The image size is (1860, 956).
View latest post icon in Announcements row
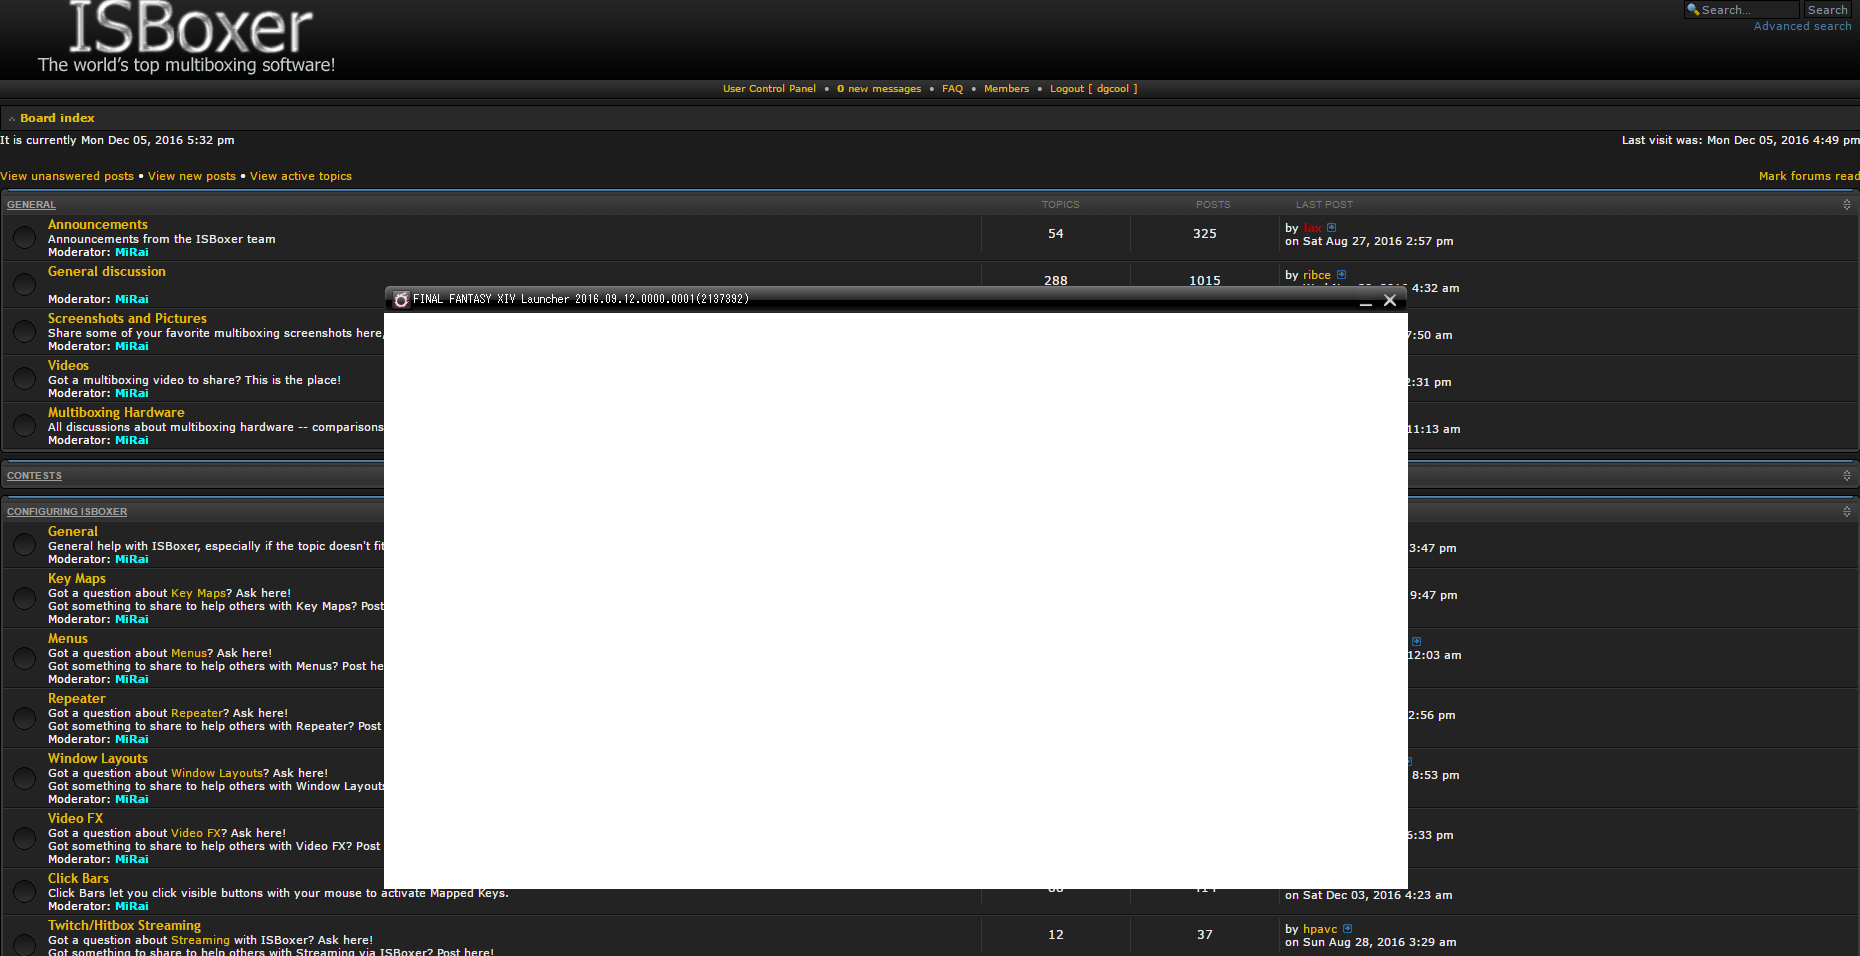tap(1331, 228)
